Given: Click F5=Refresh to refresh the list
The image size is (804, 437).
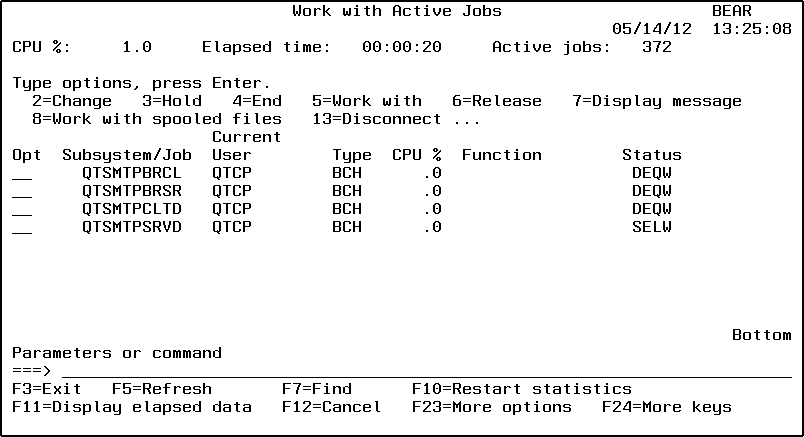Looking at the screenshot, I should pyautogui.click(x=162, y=389).
